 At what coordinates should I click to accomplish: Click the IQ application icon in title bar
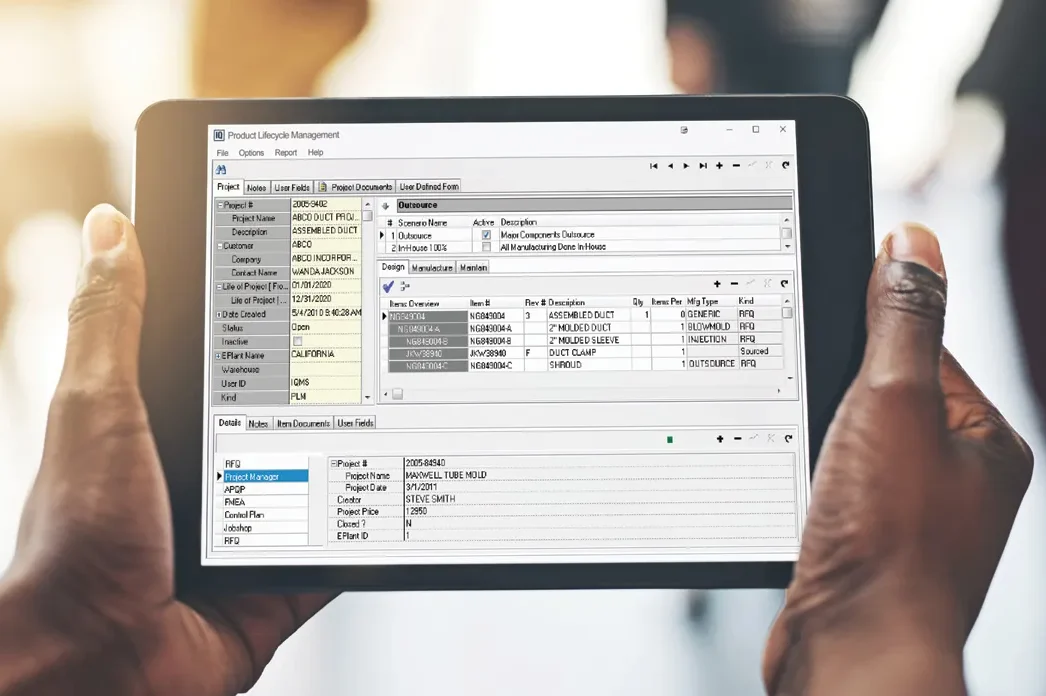click(x=219, y=135)
